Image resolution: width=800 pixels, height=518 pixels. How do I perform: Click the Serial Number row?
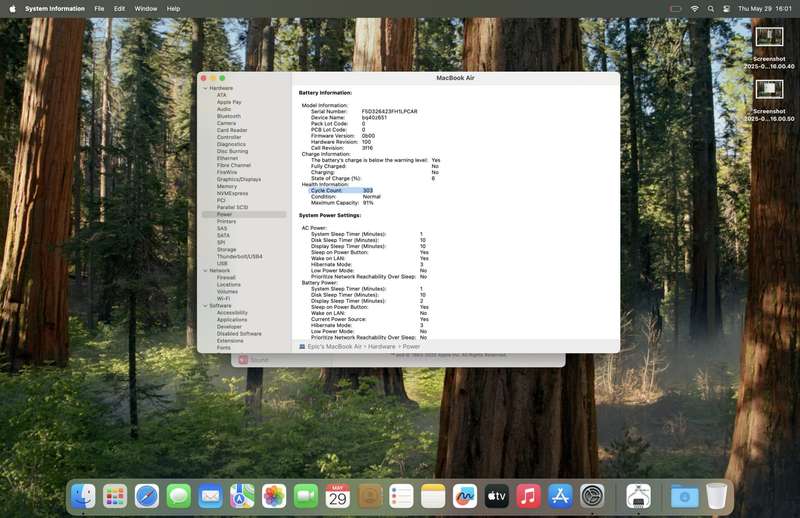[x=364, y=111]
